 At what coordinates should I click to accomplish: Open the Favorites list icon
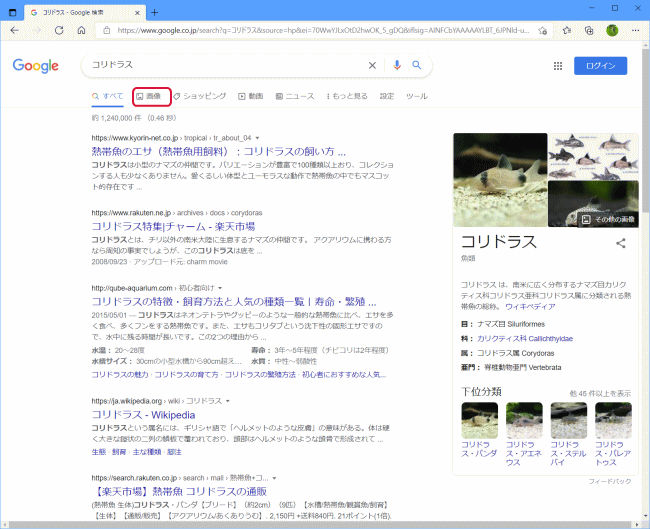[x=567, y=30]
